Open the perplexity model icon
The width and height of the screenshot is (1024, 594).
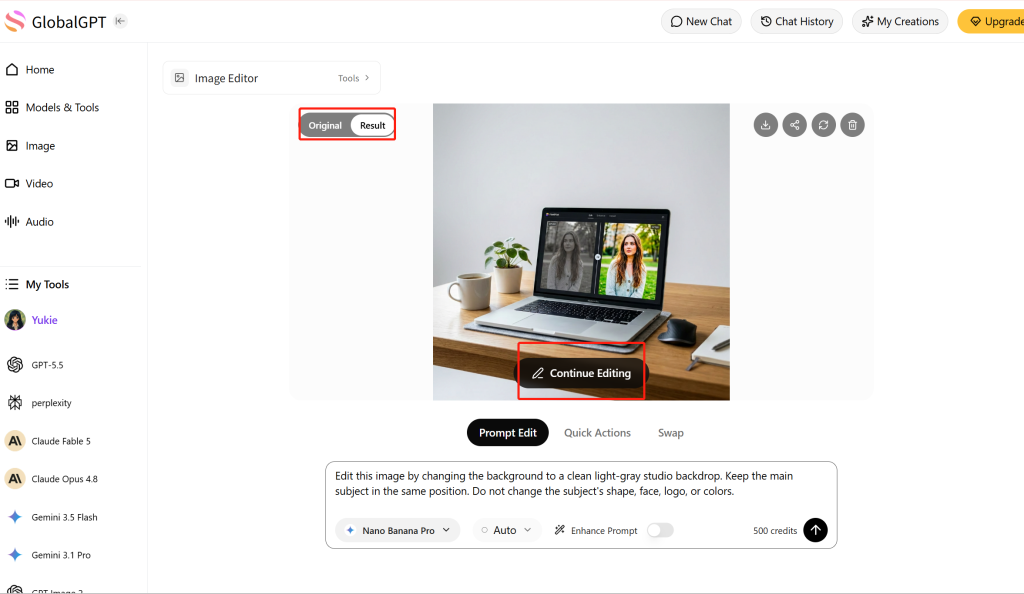pyautogui.click(x=15, y=403)
